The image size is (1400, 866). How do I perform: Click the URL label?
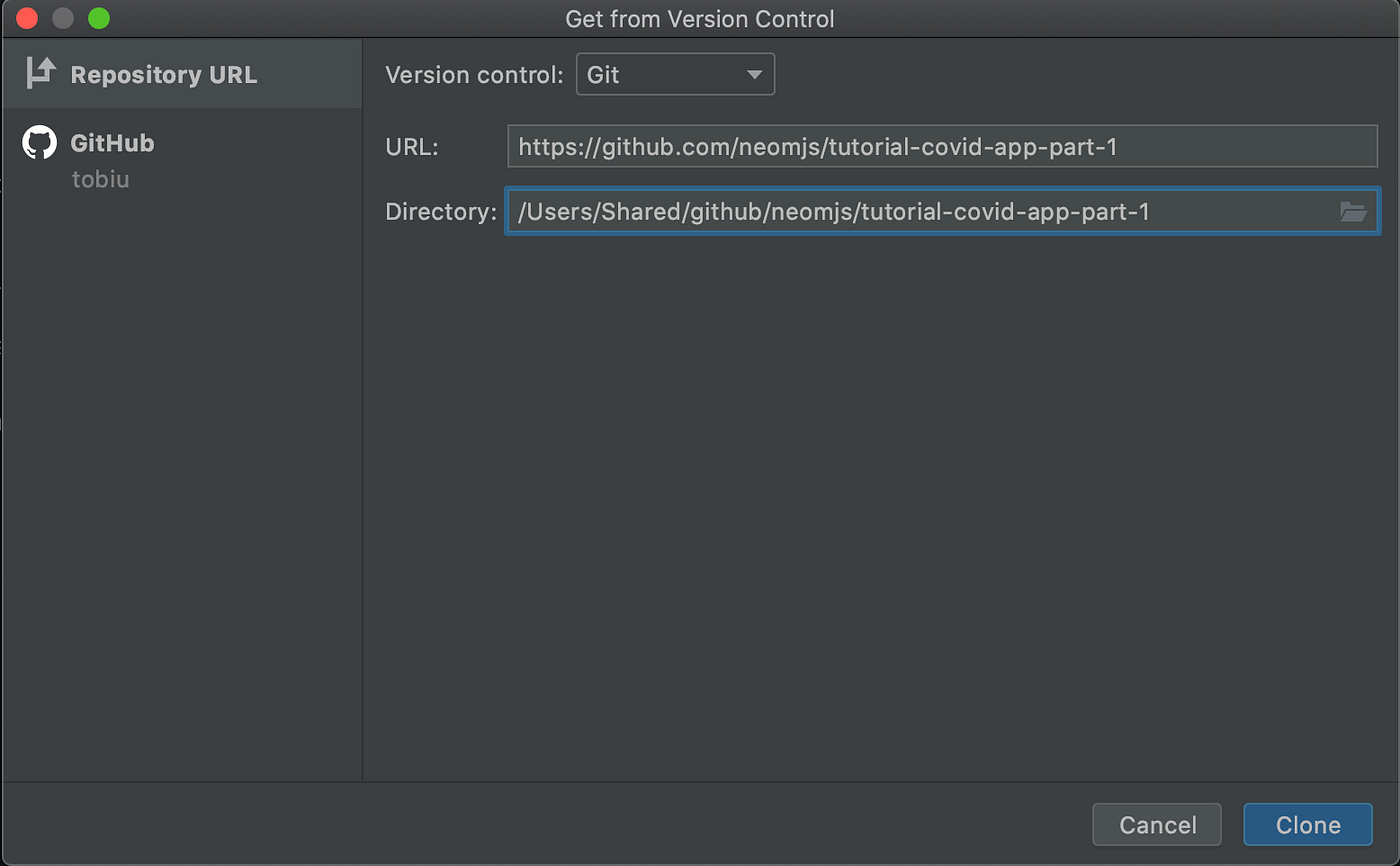(x=411, y=146)
